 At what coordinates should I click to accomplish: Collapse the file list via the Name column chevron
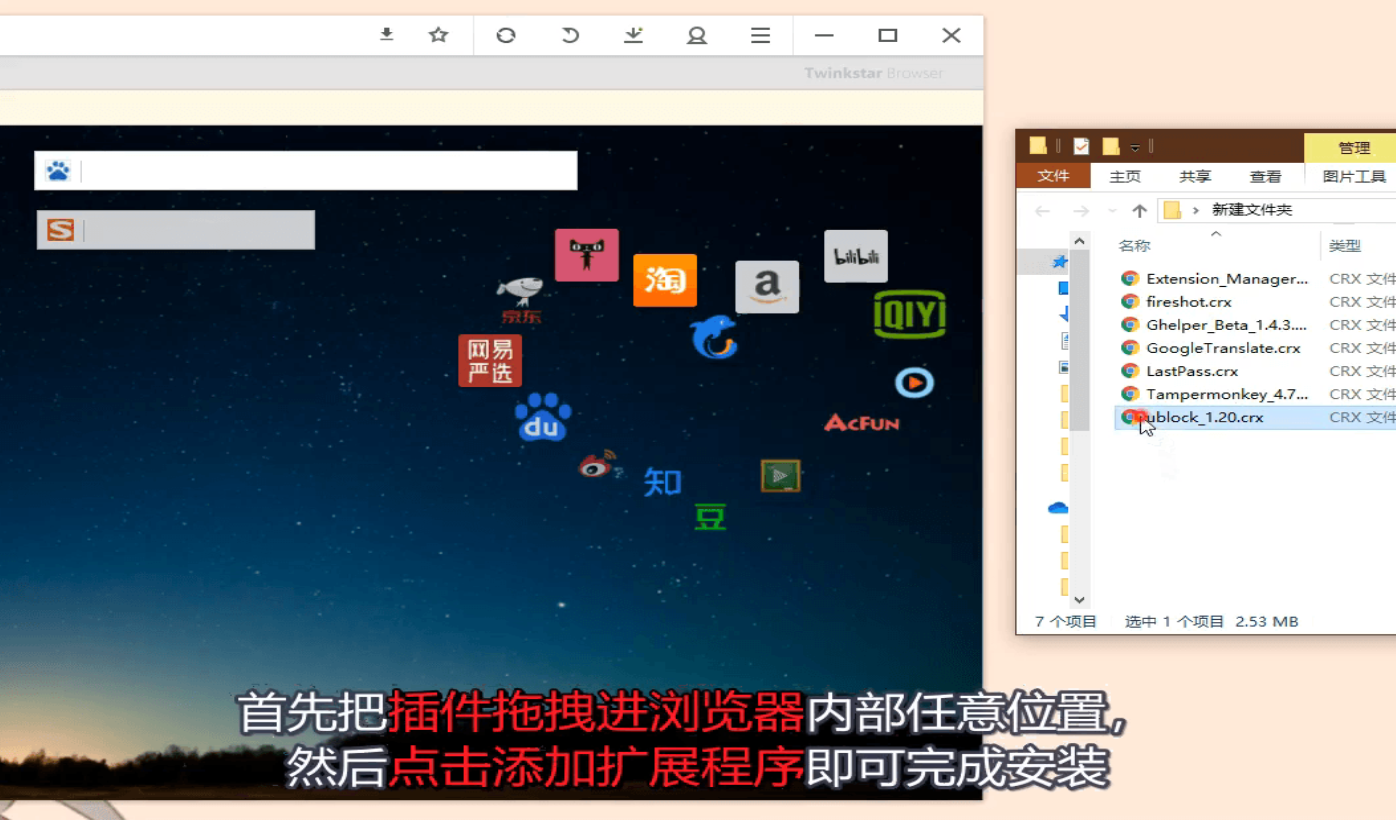(1214, 233)
